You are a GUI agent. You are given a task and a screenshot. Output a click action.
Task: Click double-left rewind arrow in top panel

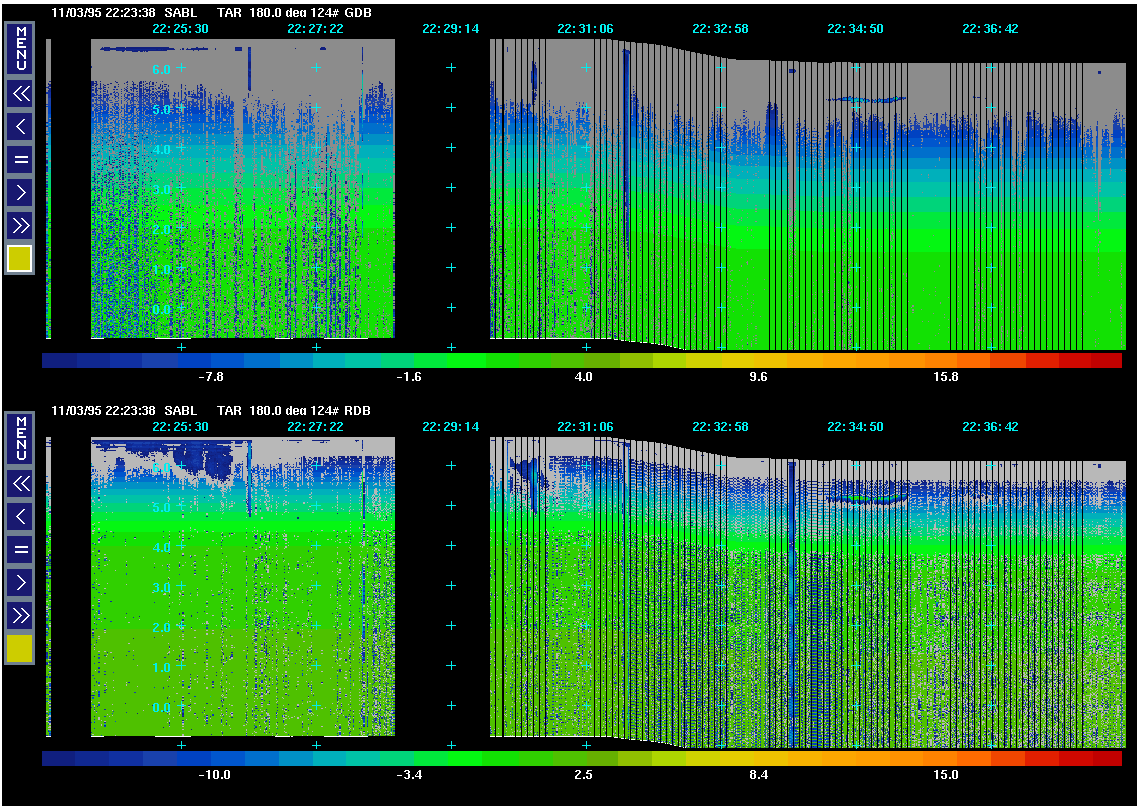20,94
